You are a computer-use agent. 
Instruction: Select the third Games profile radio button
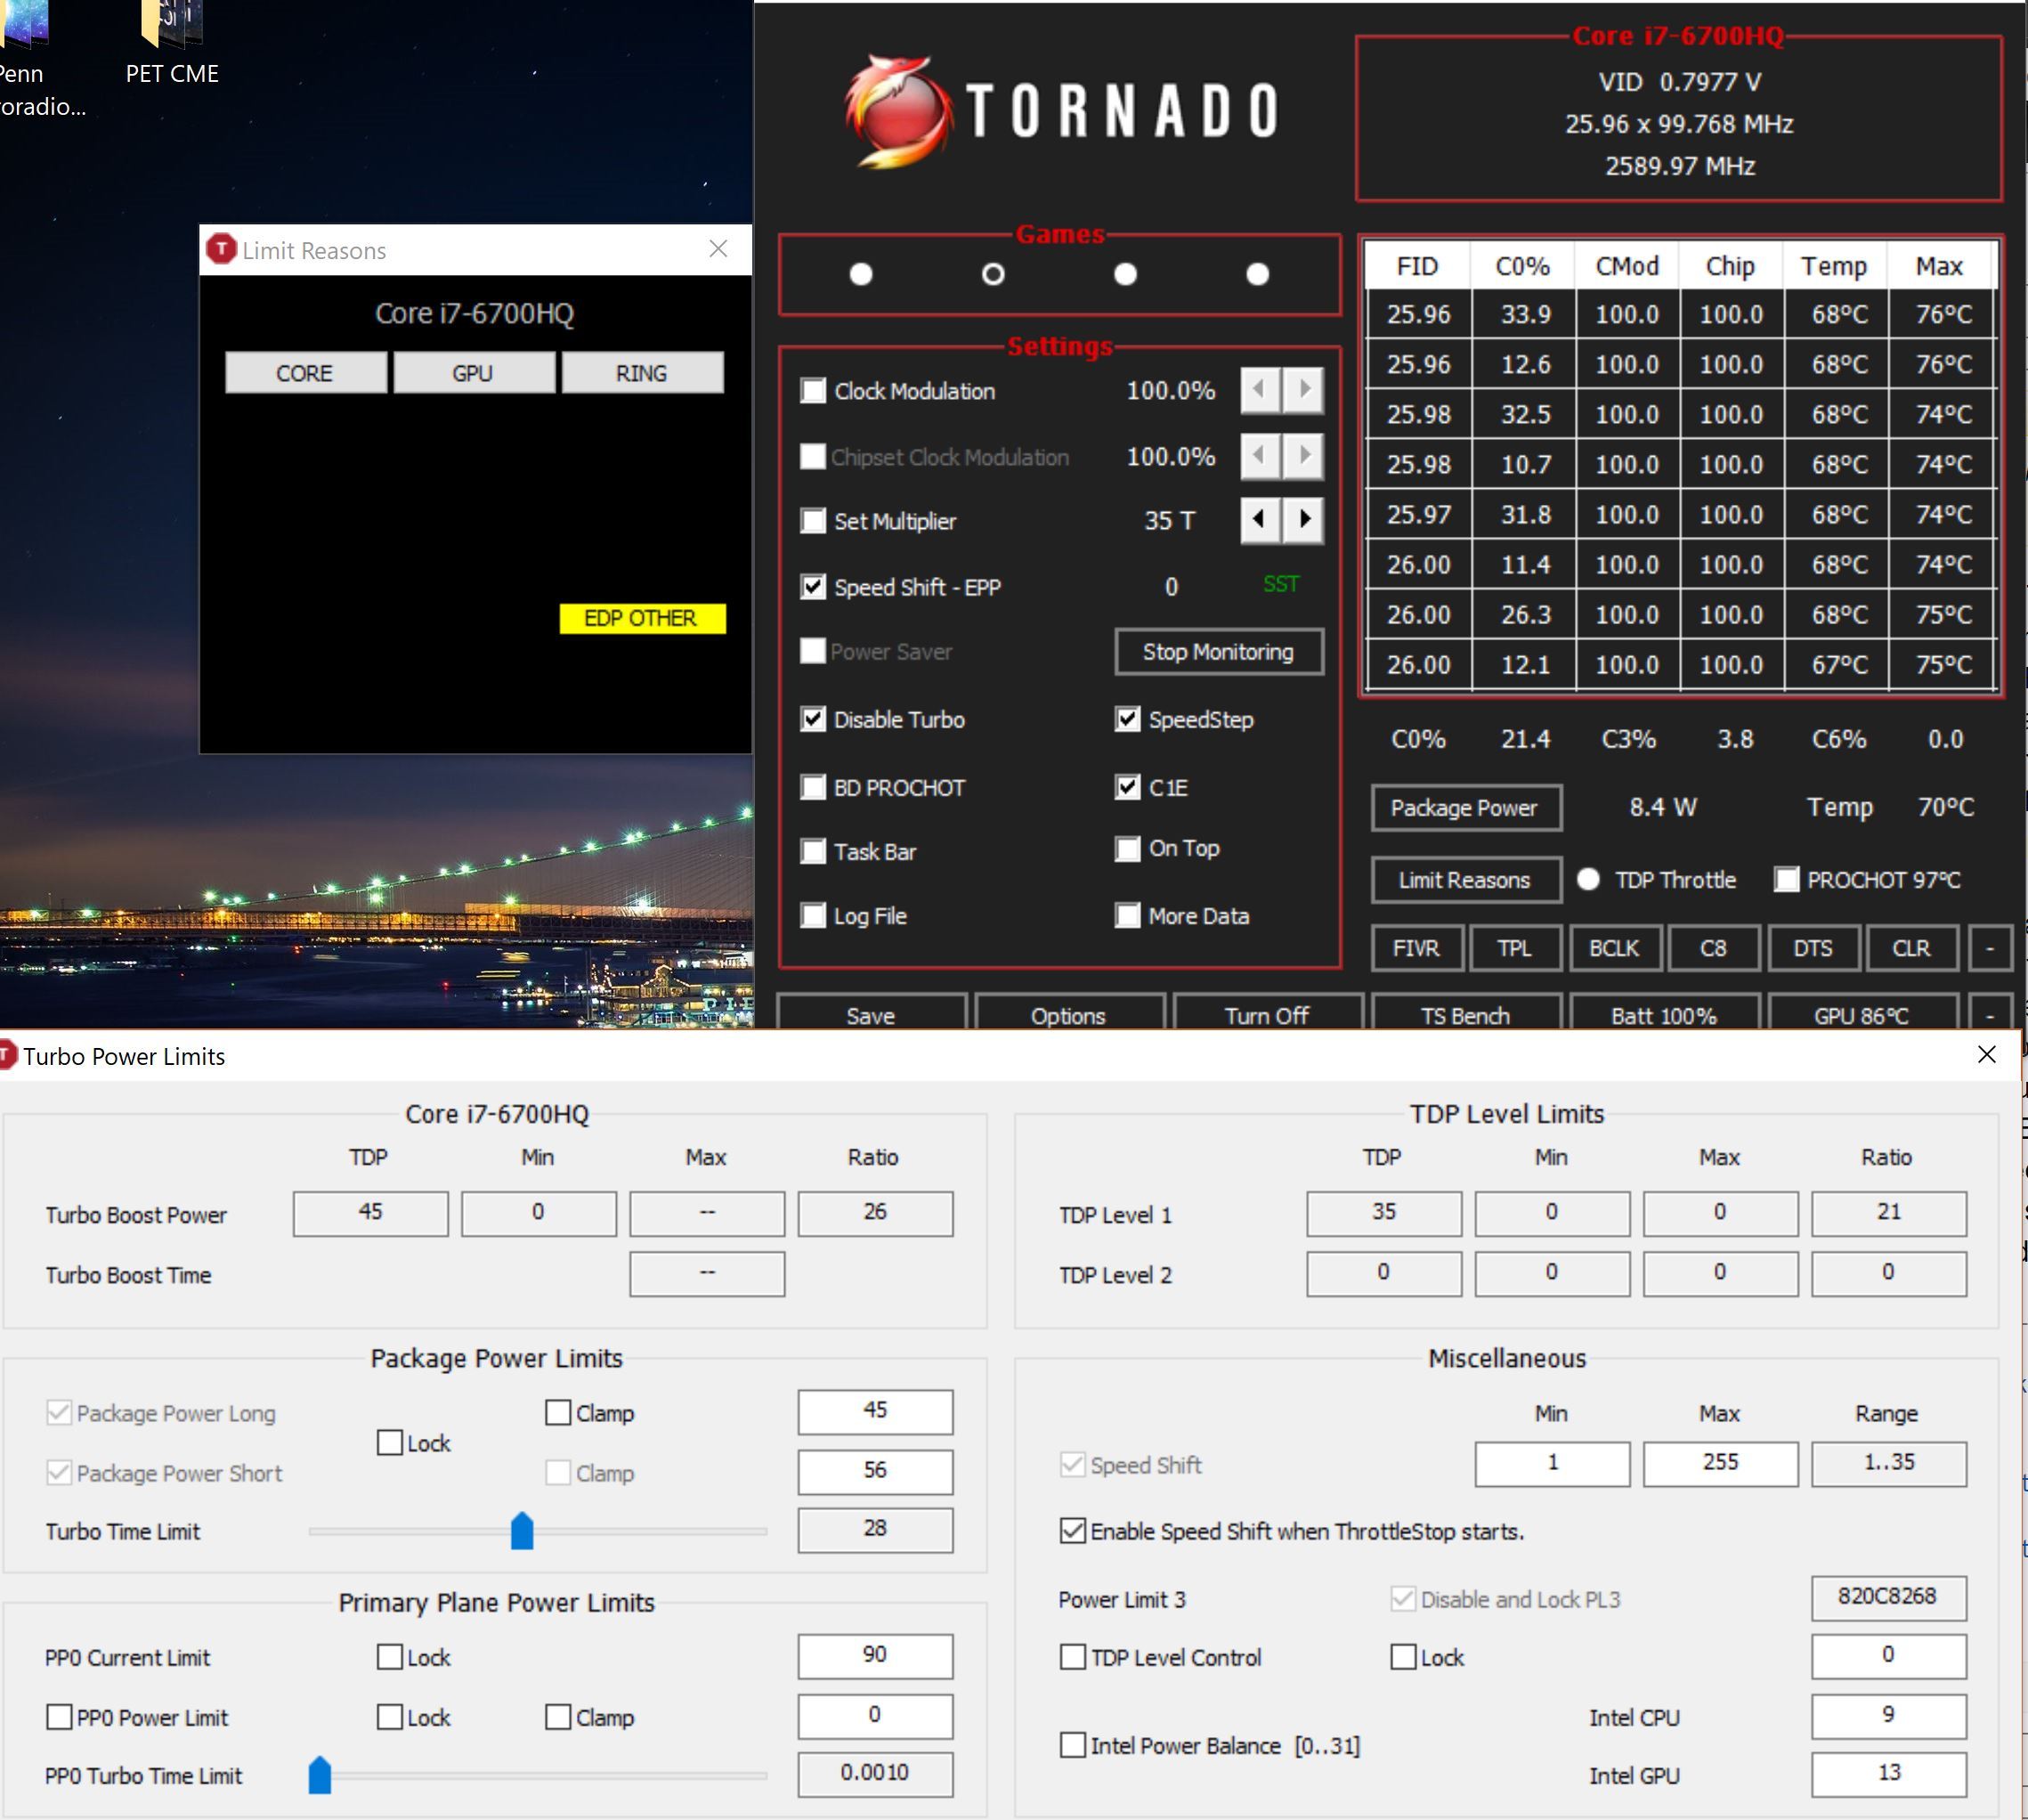click(1126, 274)
